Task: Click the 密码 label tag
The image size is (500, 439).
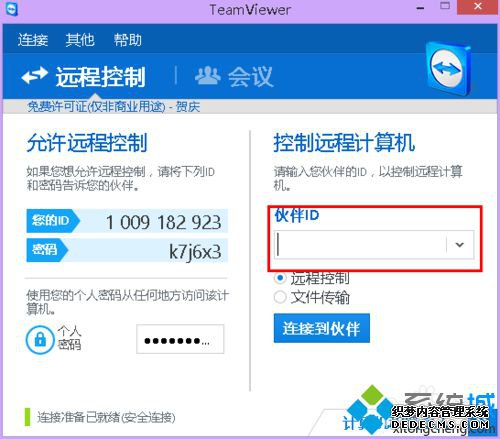Action: point(47,250)
